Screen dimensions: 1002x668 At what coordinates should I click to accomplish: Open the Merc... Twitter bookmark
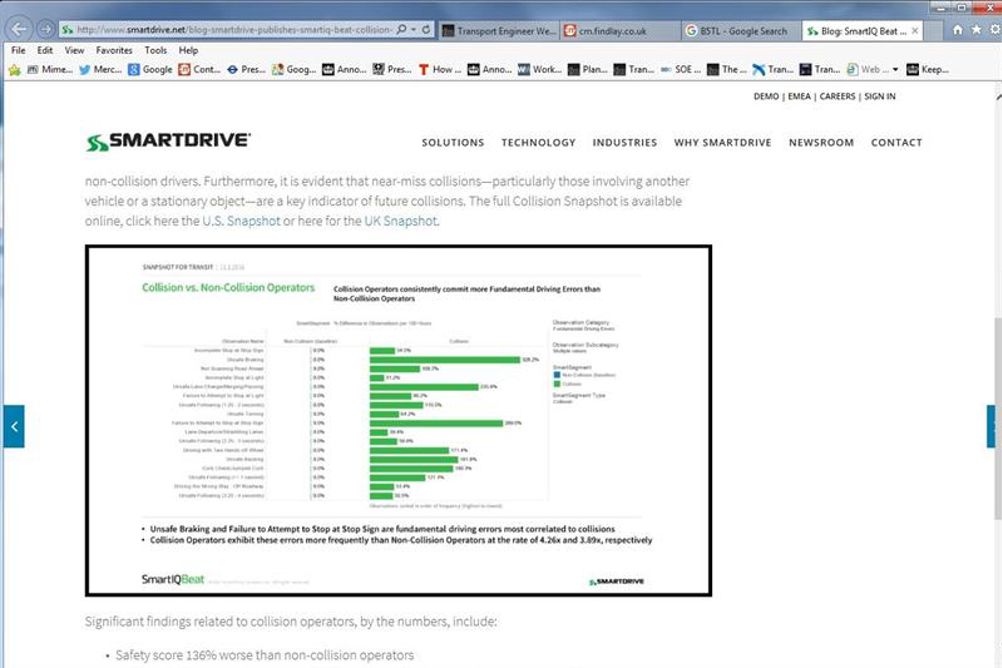pyautogui.click(x=100, y=70)
